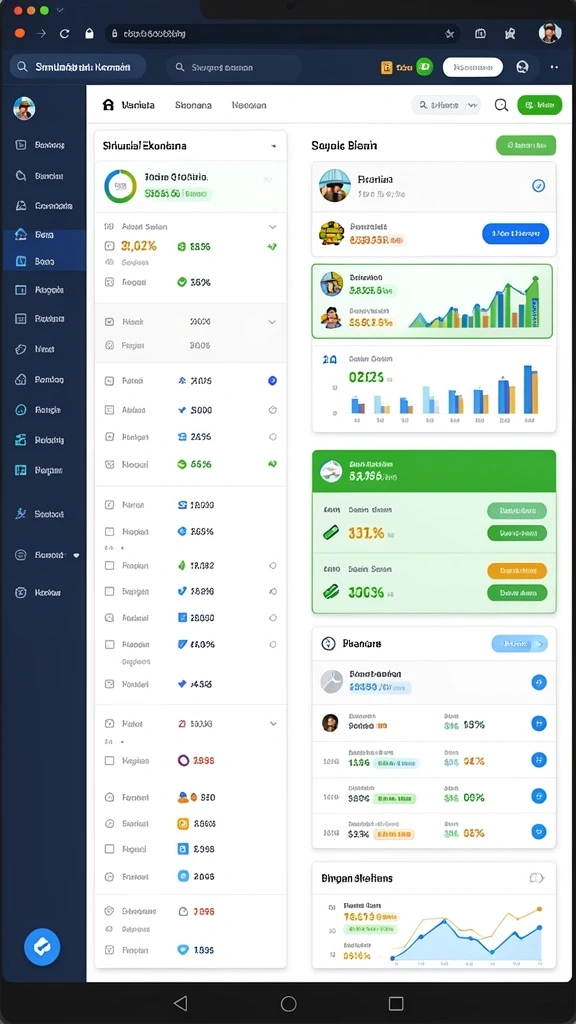Collapse the first list section chevron under donut chart
This screenshot has width=576, height=1024.
click(272, 227)
